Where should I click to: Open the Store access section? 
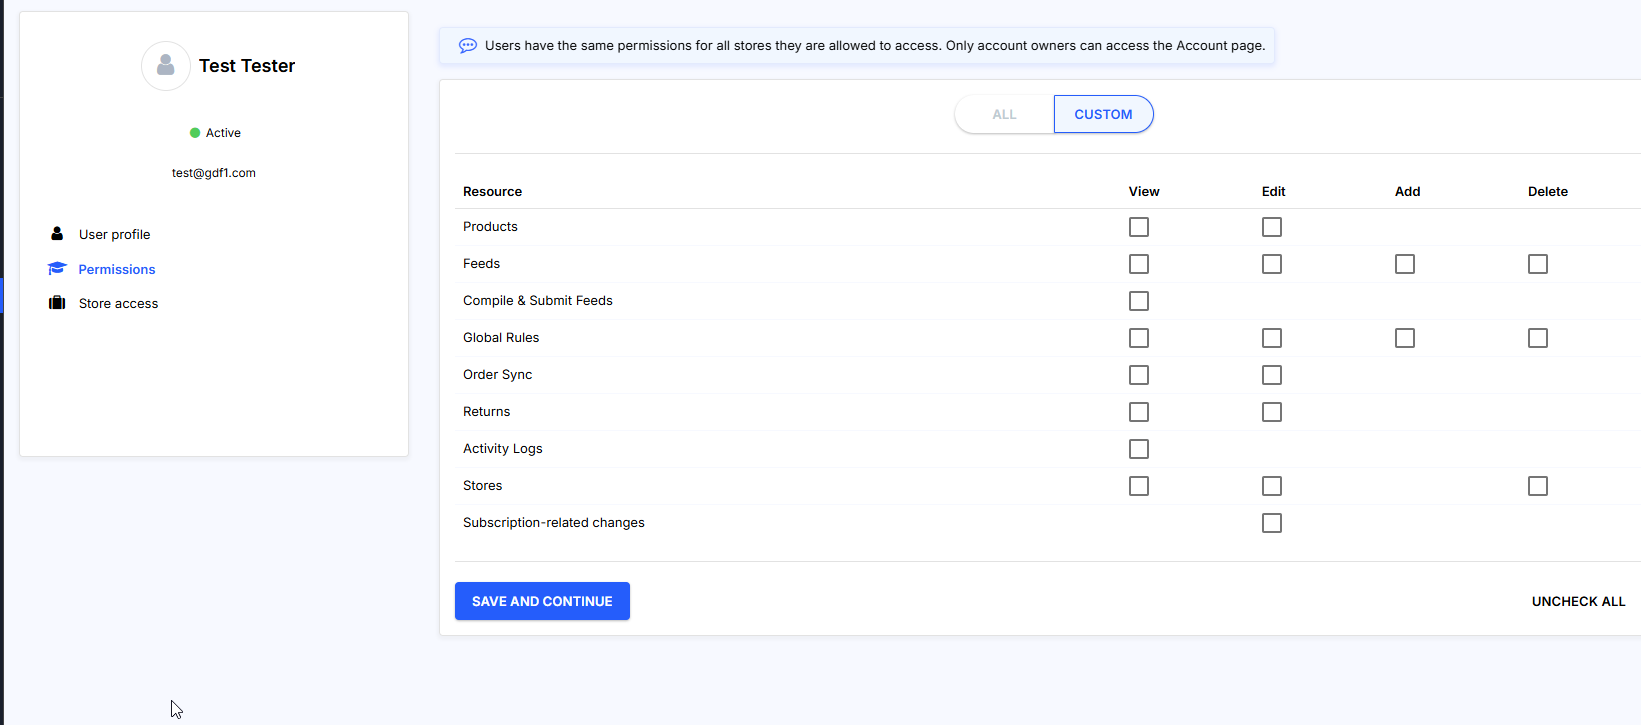(118, 304)
